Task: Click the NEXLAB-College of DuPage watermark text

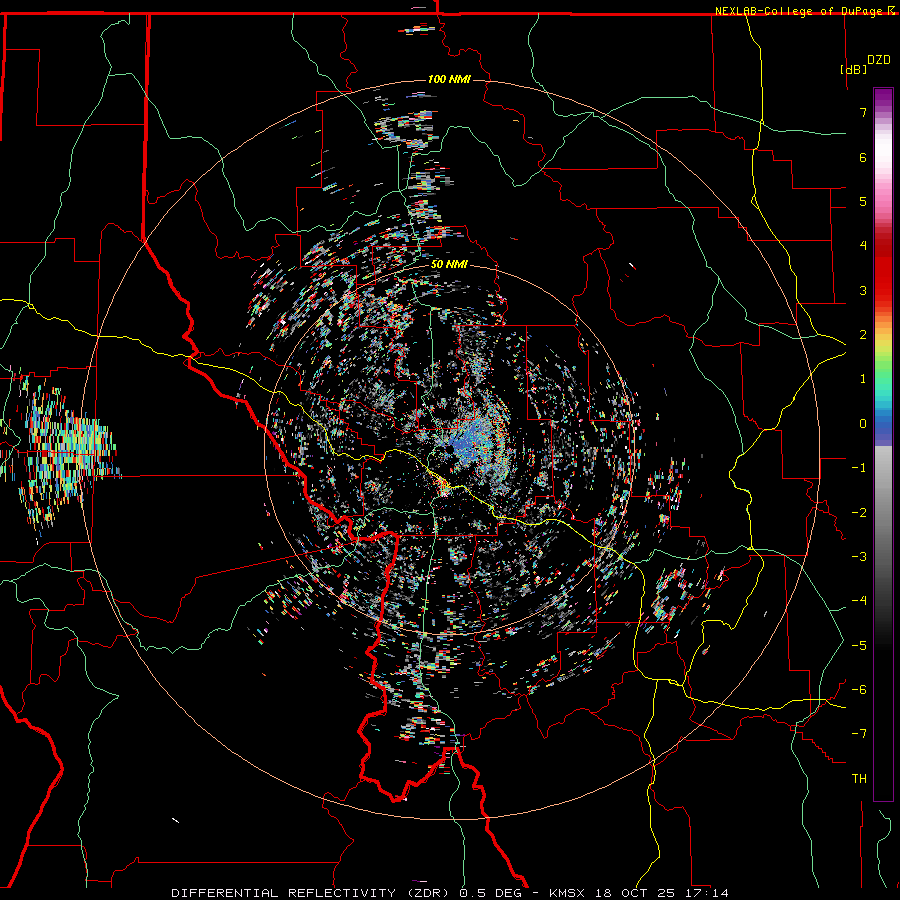Action: 801,11
